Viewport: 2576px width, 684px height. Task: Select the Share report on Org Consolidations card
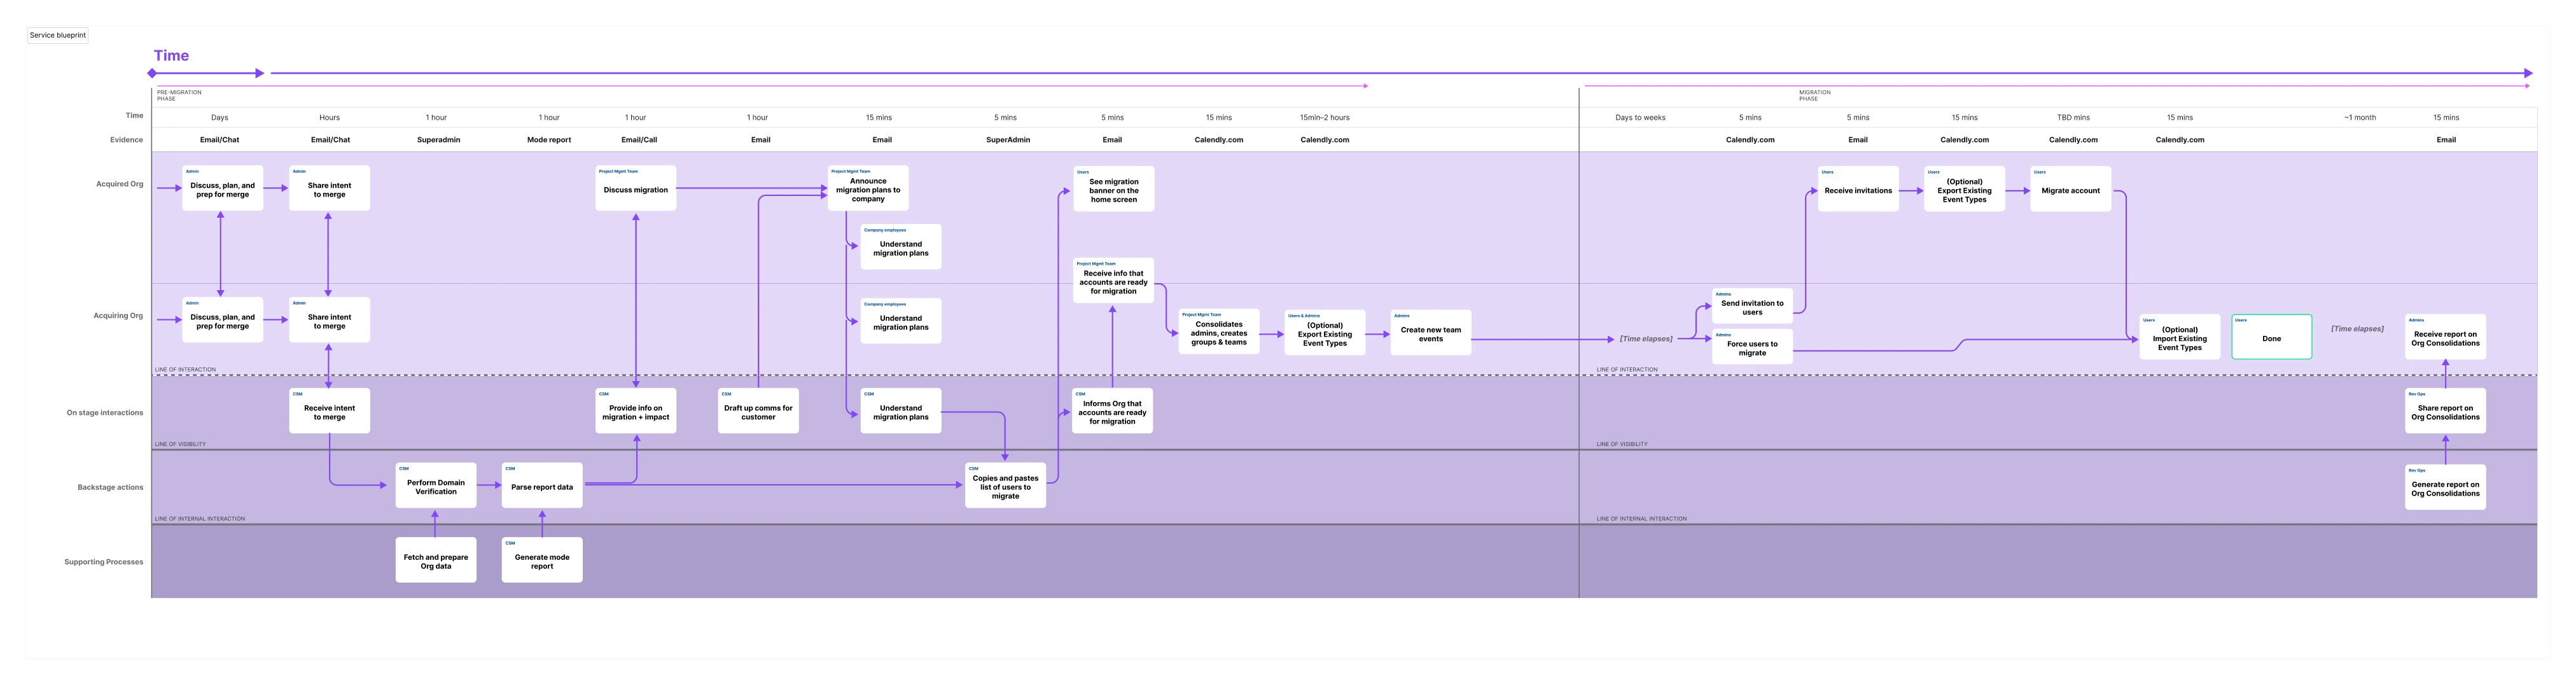click(x=2446, y=411)
